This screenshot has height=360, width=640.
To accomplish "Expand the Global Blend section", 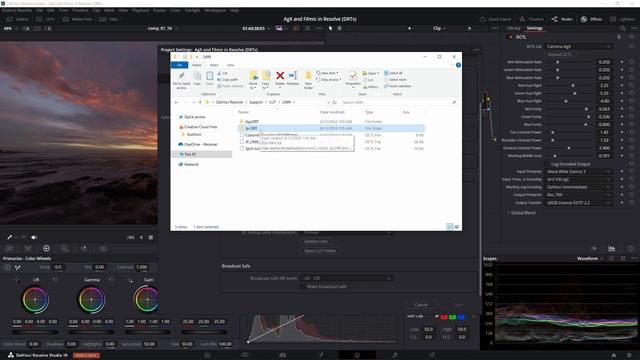I will pos(521,213).
